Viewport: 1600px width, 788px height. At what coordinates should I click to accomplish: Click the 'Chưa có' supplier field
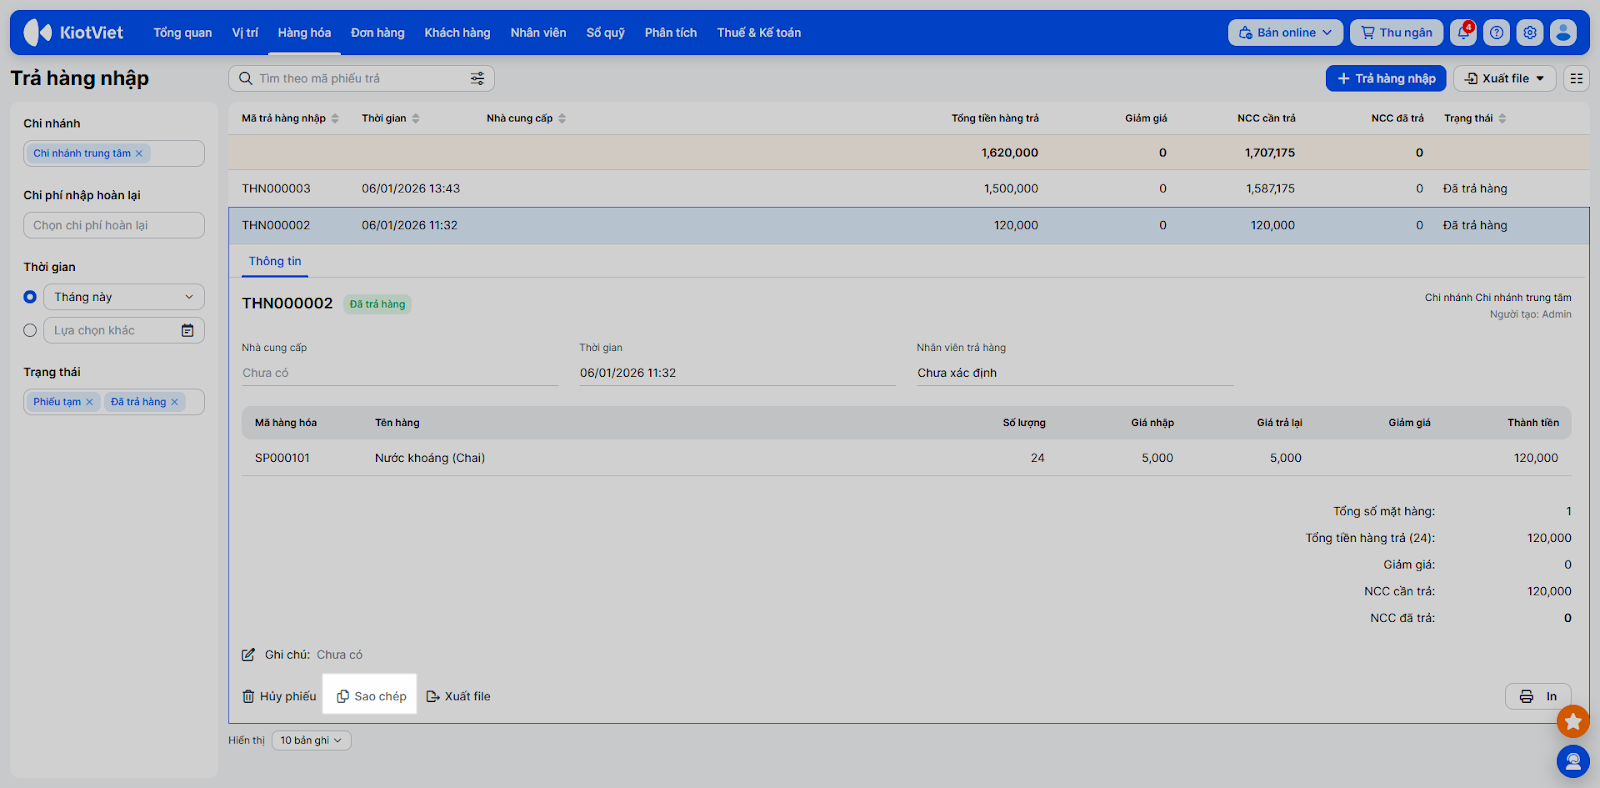coord(400,373)
